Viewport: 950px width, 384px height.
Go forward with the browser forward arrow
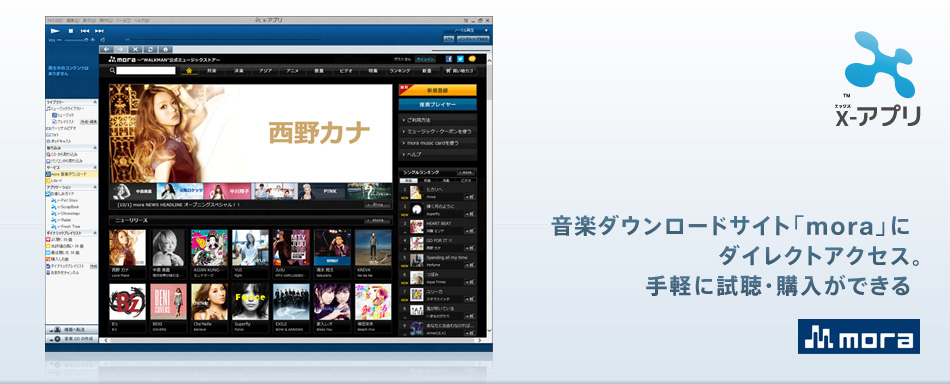point(121,49)
